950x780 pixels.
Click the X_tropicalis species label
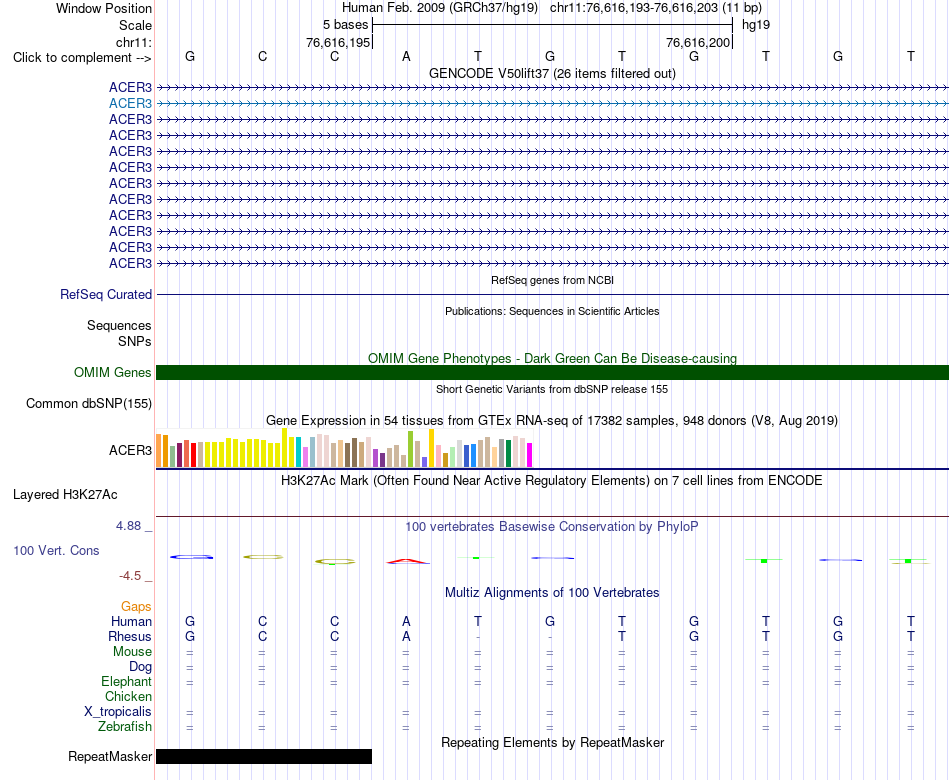tap(118, 712)
